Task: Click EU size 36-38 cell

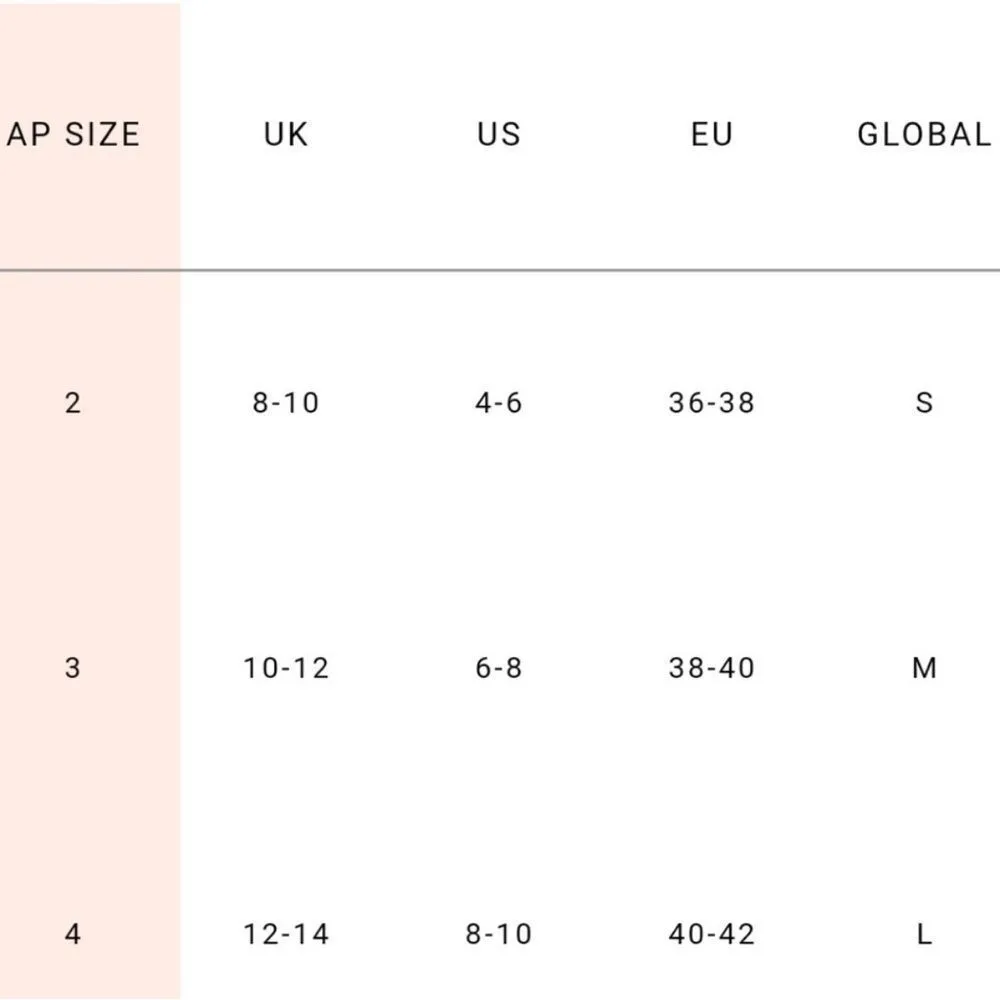Action: (712, 403)
